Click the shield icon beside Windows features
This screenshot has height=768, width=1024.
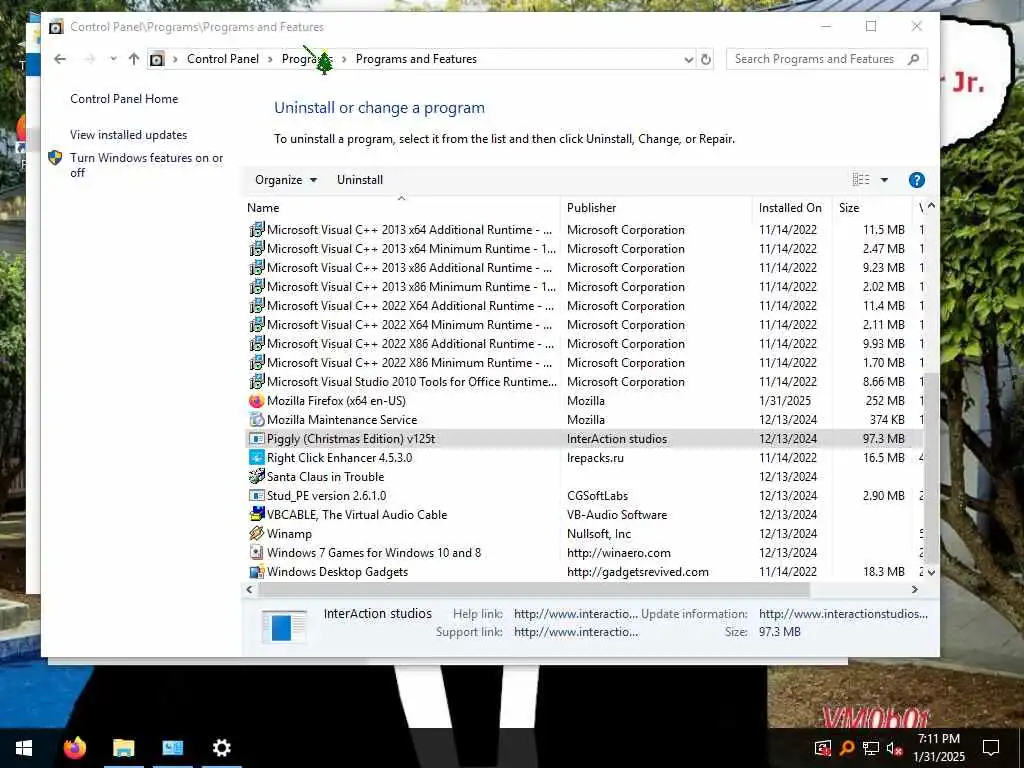56,157
